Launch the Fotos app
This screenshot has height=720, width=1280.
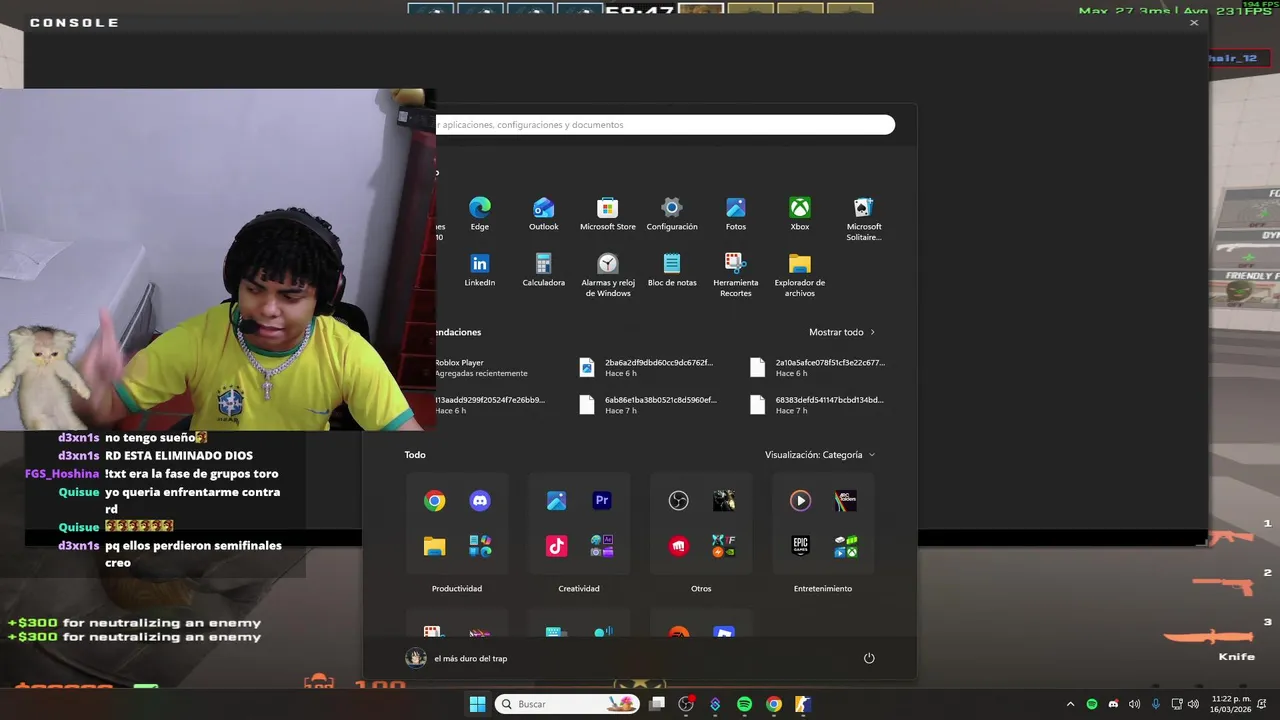point(736,214)
